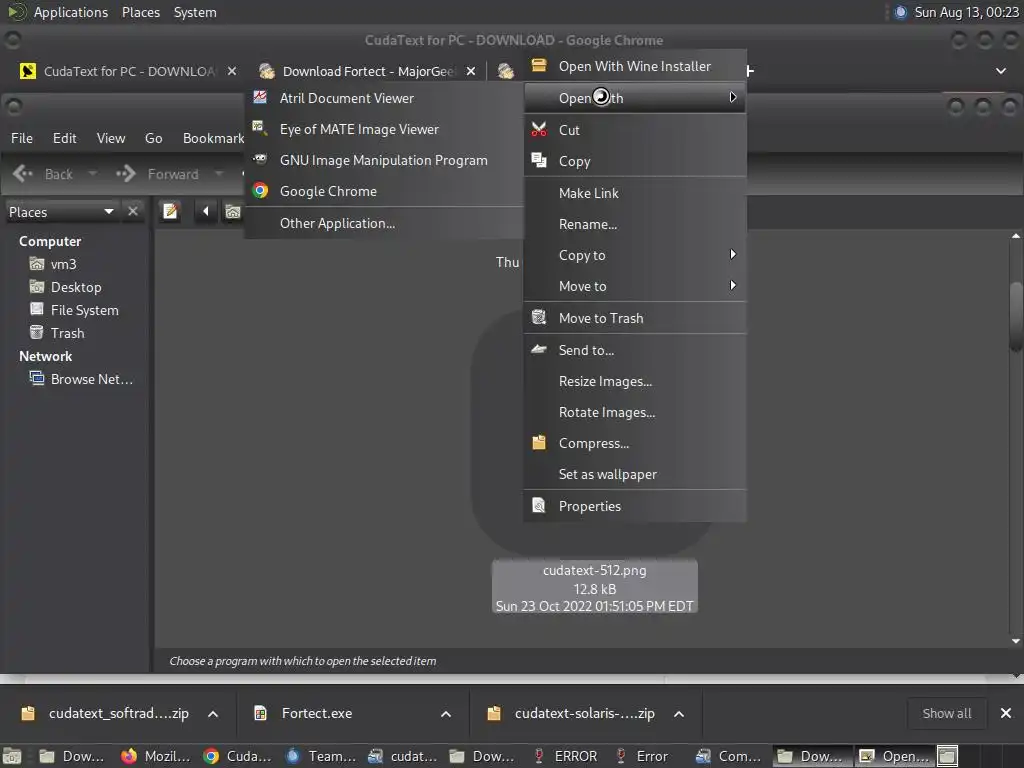The width and height of the screenshot is (1024, 768).
Task: Open the View menu in file manager
Action: 111,138
